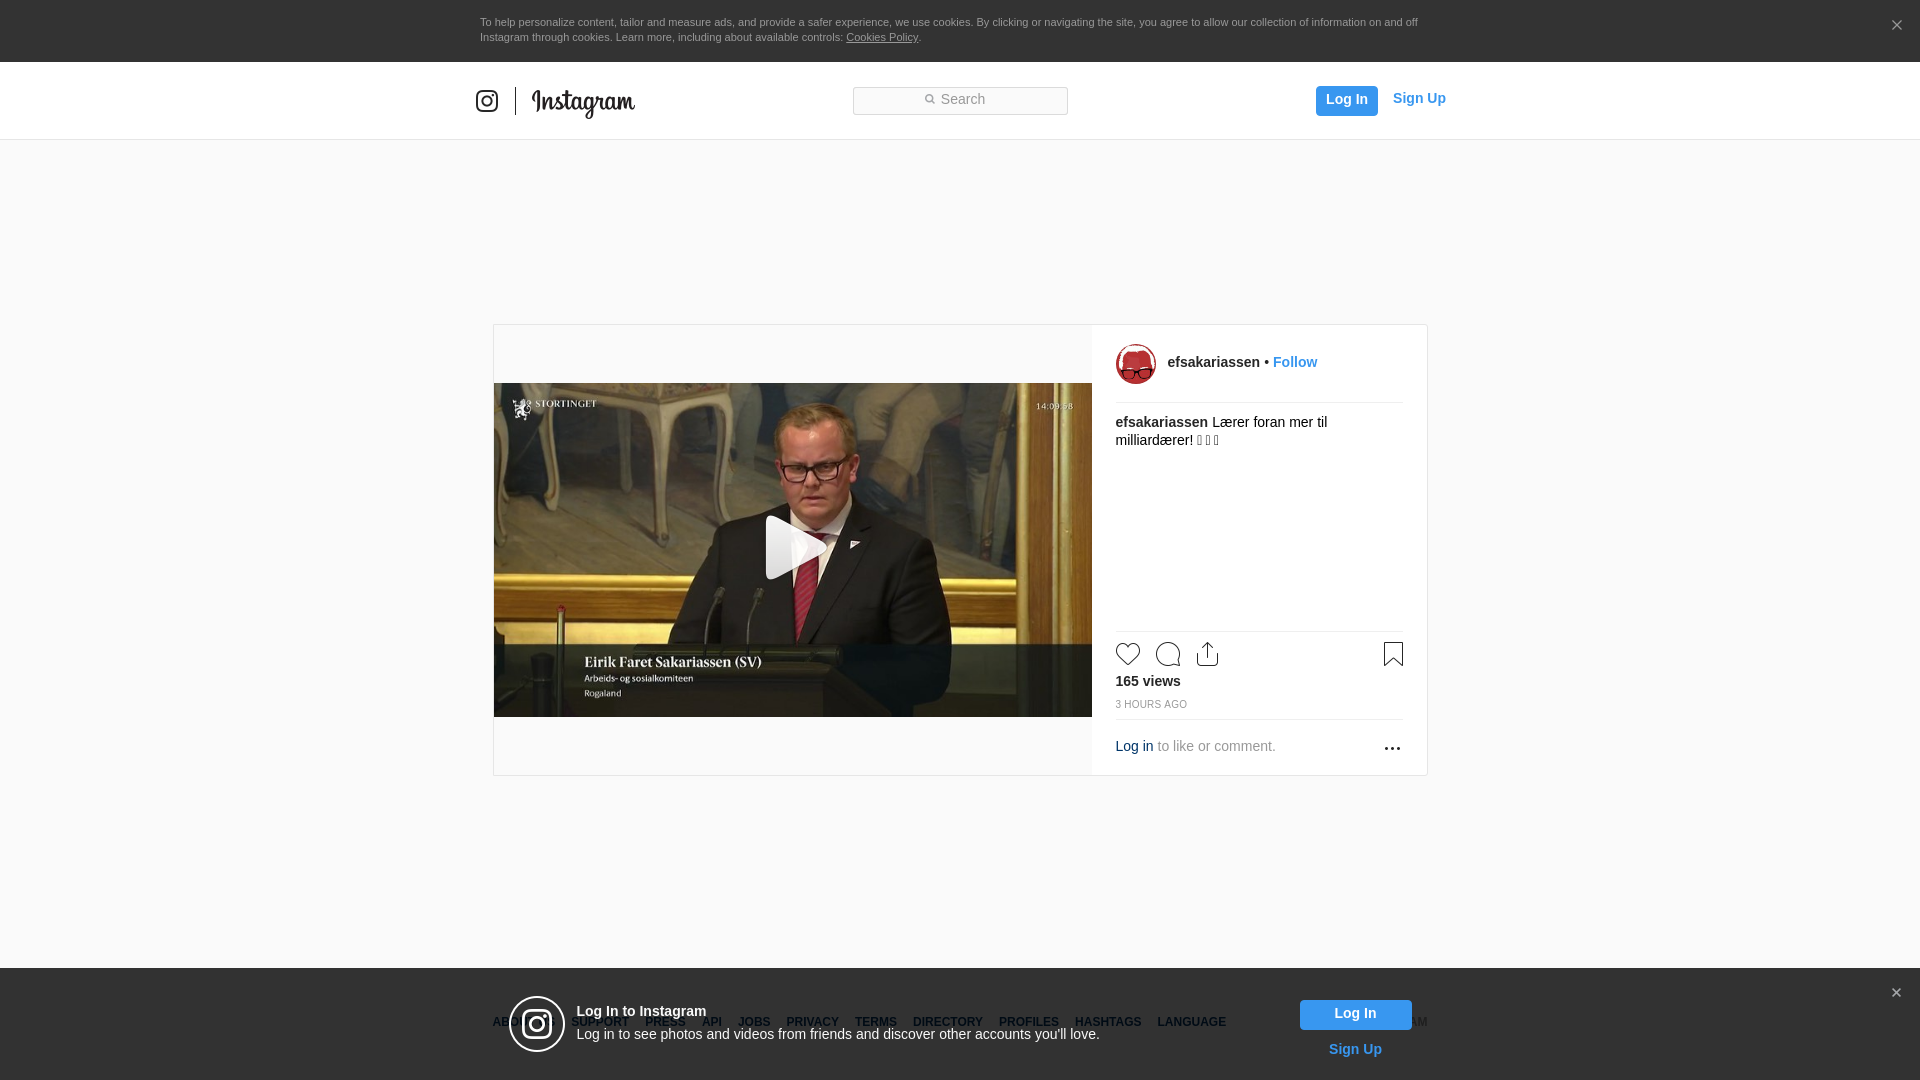Open the Cookies Policy link
The width and height of the screenshot is (1920, 1080).
click(x=882, y=37)
